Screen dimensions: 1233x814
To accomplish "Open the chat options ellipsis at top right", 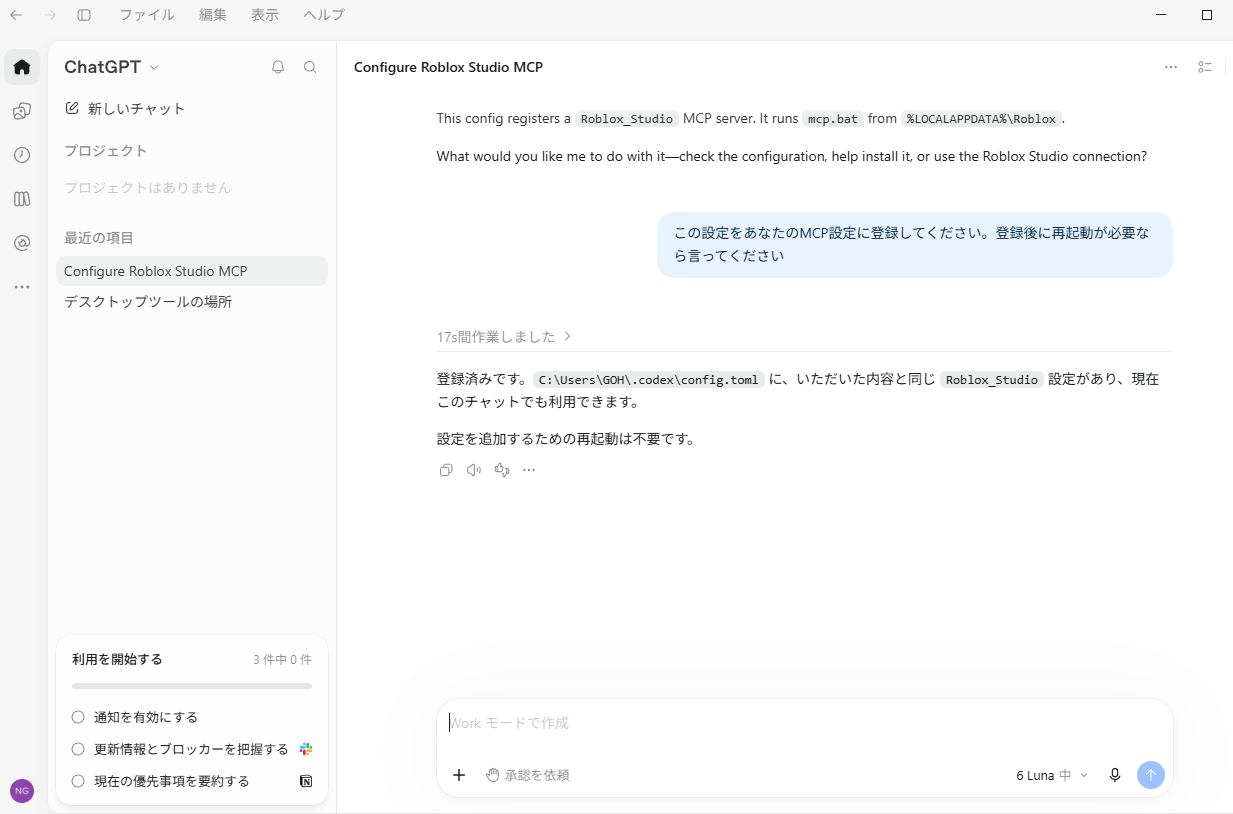I will click(x=1171, y=67).
